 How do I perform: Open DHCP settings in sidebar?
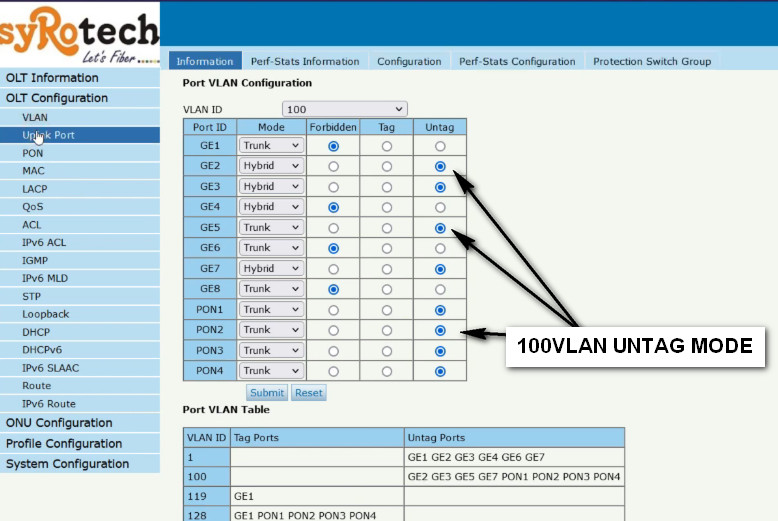coord(36,332)
